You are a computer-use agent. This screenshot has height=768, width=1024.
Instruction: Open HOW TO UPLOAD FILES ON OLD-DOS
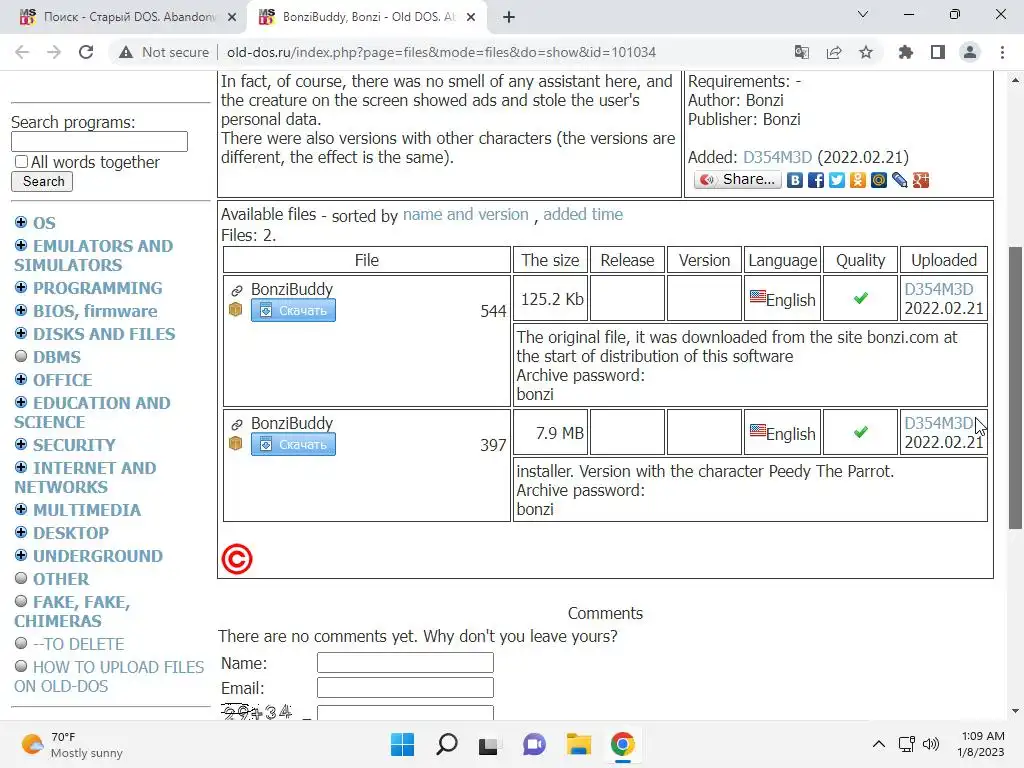click(x=109, y=677)
